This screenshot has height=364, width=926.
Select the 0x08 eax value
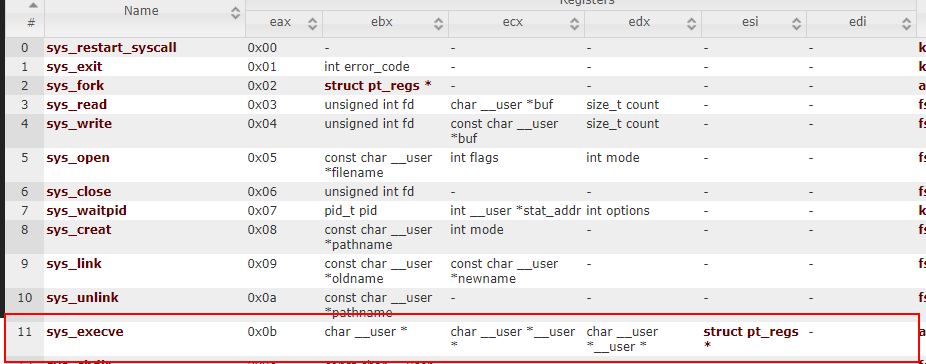262,229
